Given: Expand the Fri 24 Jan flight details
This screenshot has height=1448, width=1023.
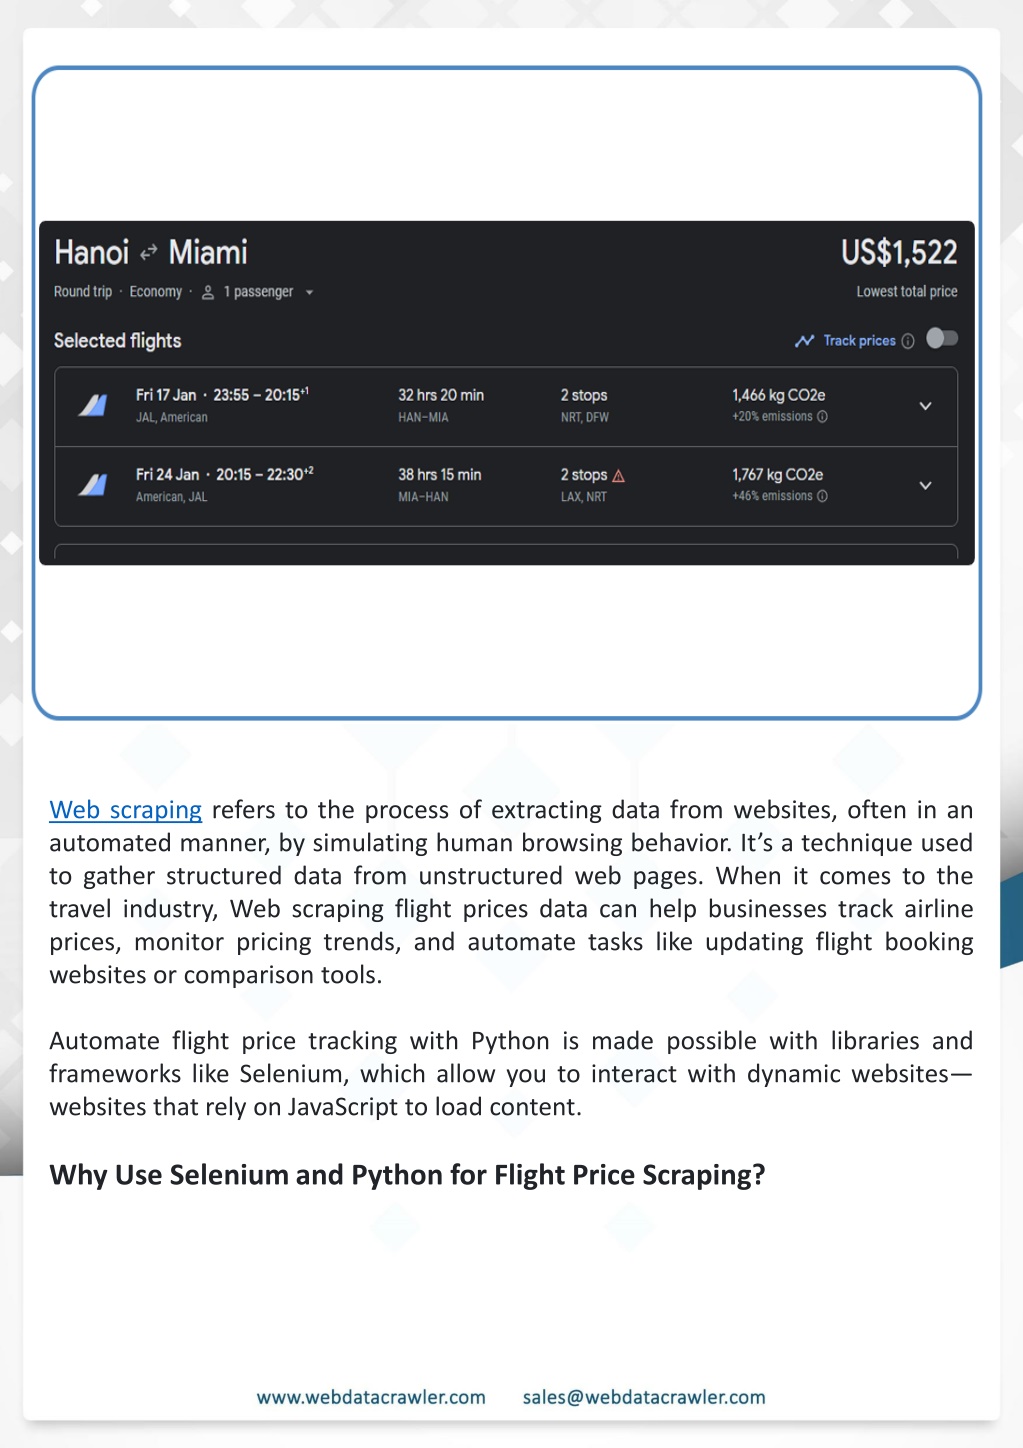Looking at the screenshot, I should click(x=925, y=485).
